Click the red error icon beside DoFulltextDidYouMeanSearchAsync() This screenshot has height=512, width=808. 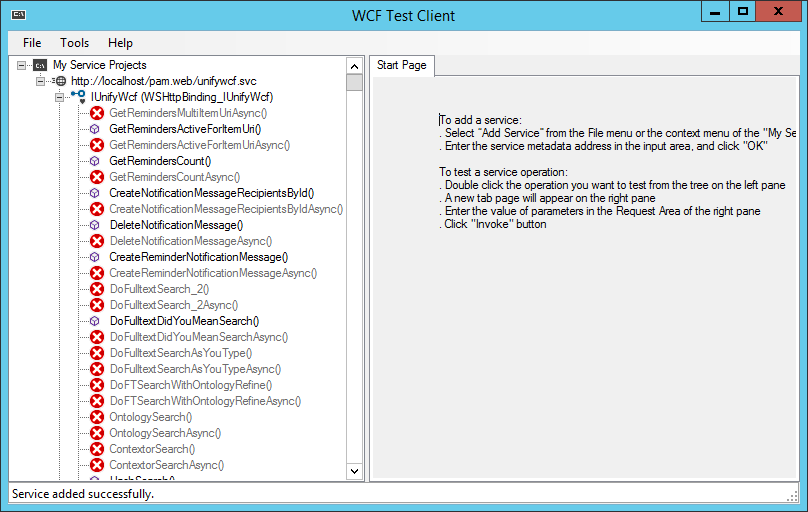point(97,336)
